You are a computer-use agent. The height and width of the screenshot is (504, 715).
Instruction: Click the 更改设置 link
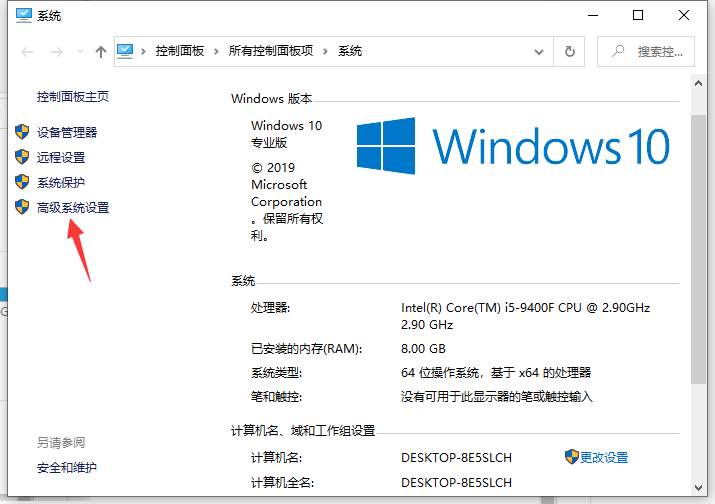pyautogui.click(x=604, y=457)
